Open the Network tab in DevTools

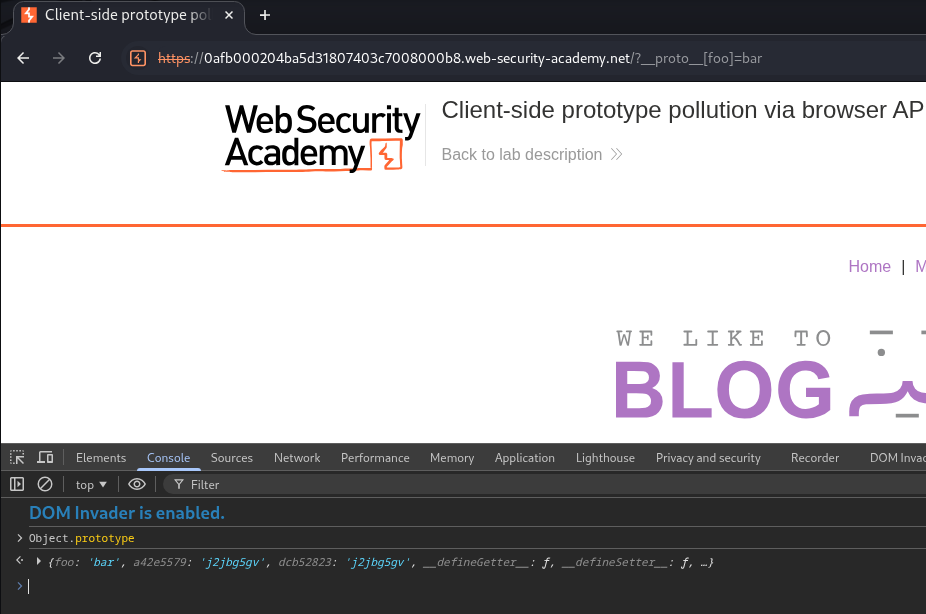[x=297, y=458]
